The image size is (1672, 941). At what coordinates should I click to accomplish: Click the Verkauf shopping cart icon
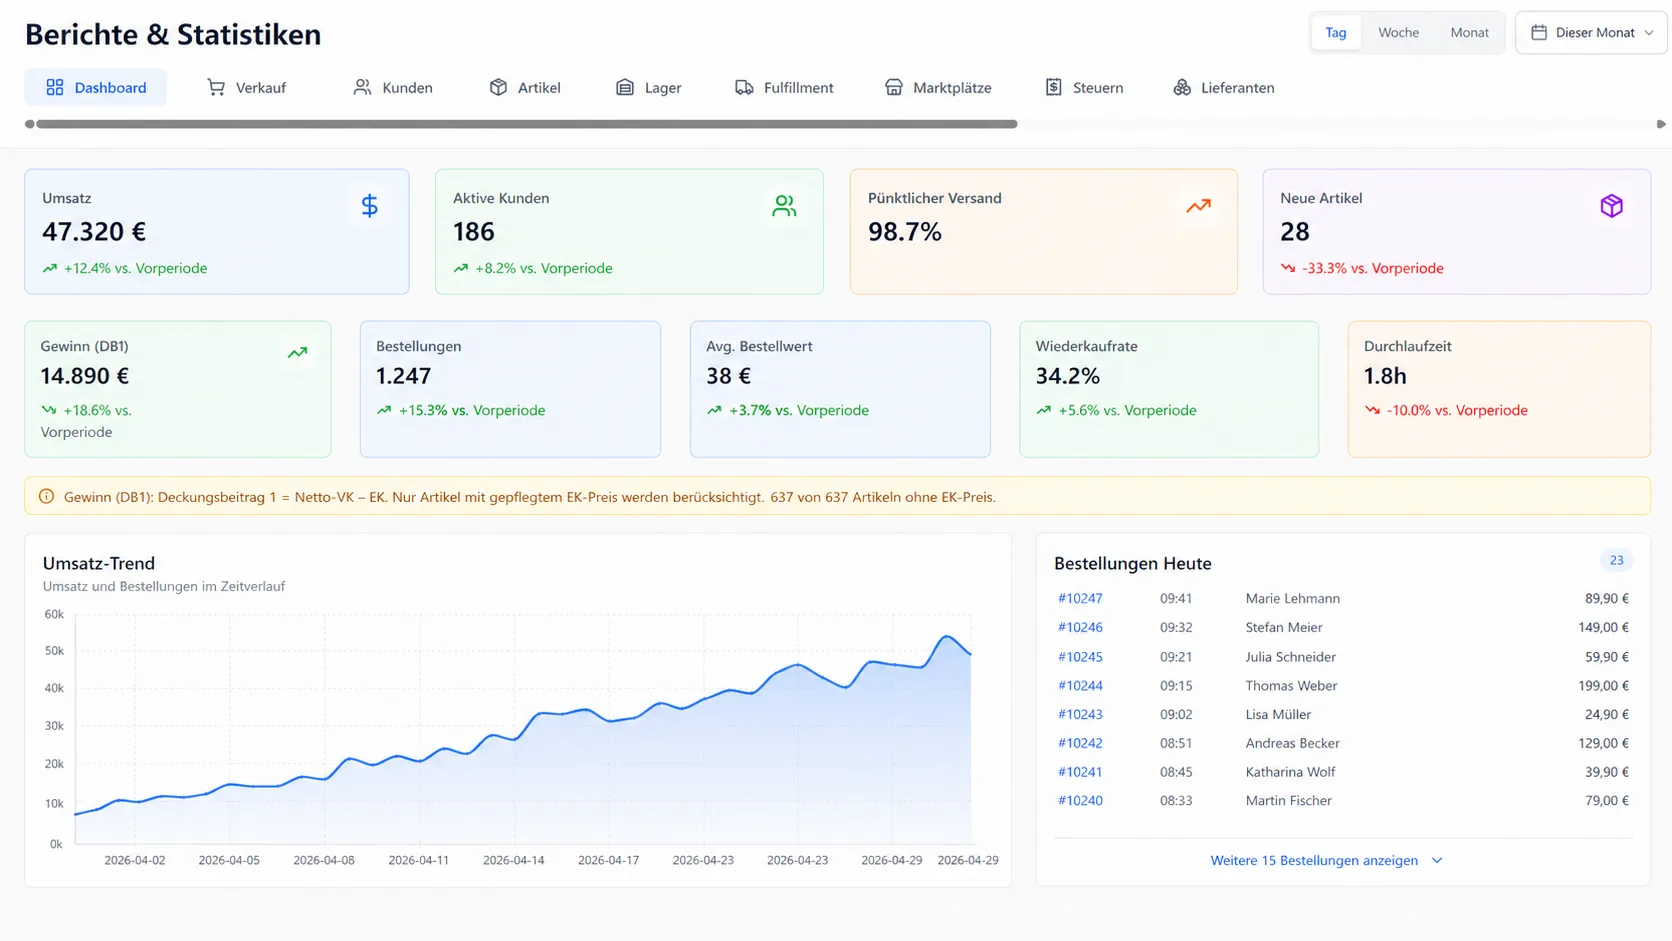click(216, 88)
